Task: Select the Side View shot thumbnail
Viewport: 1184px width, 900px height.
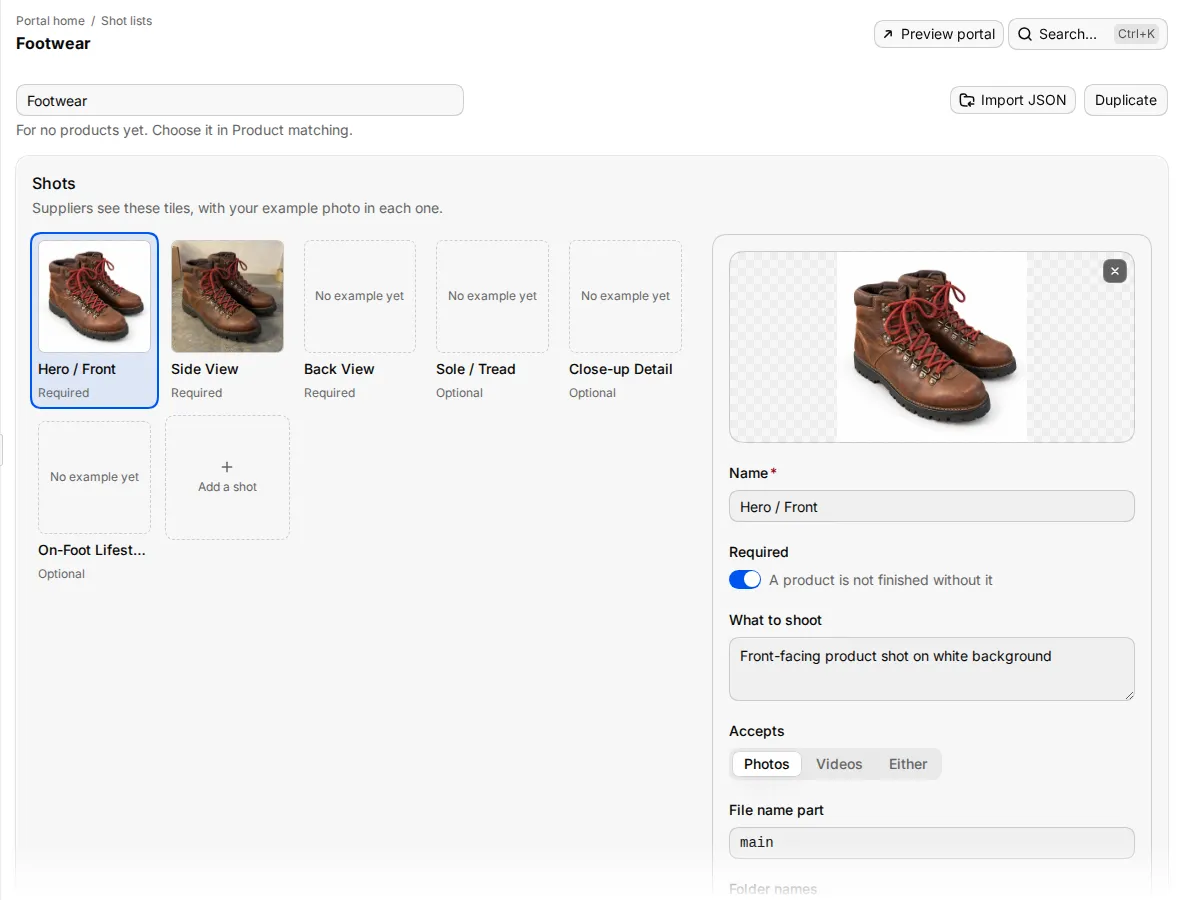Action: (227, 296)
